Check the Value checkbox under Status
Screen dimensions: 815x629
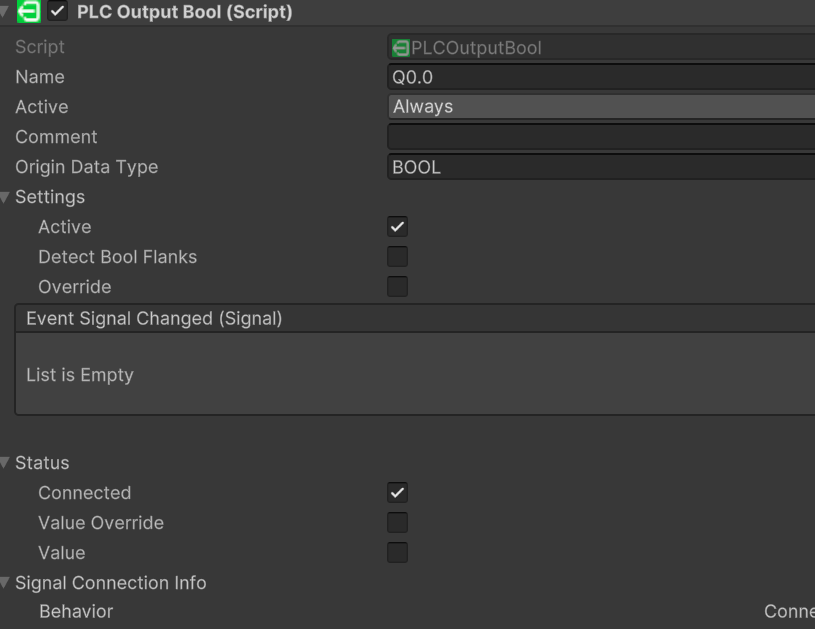click(x=397, y=553)
